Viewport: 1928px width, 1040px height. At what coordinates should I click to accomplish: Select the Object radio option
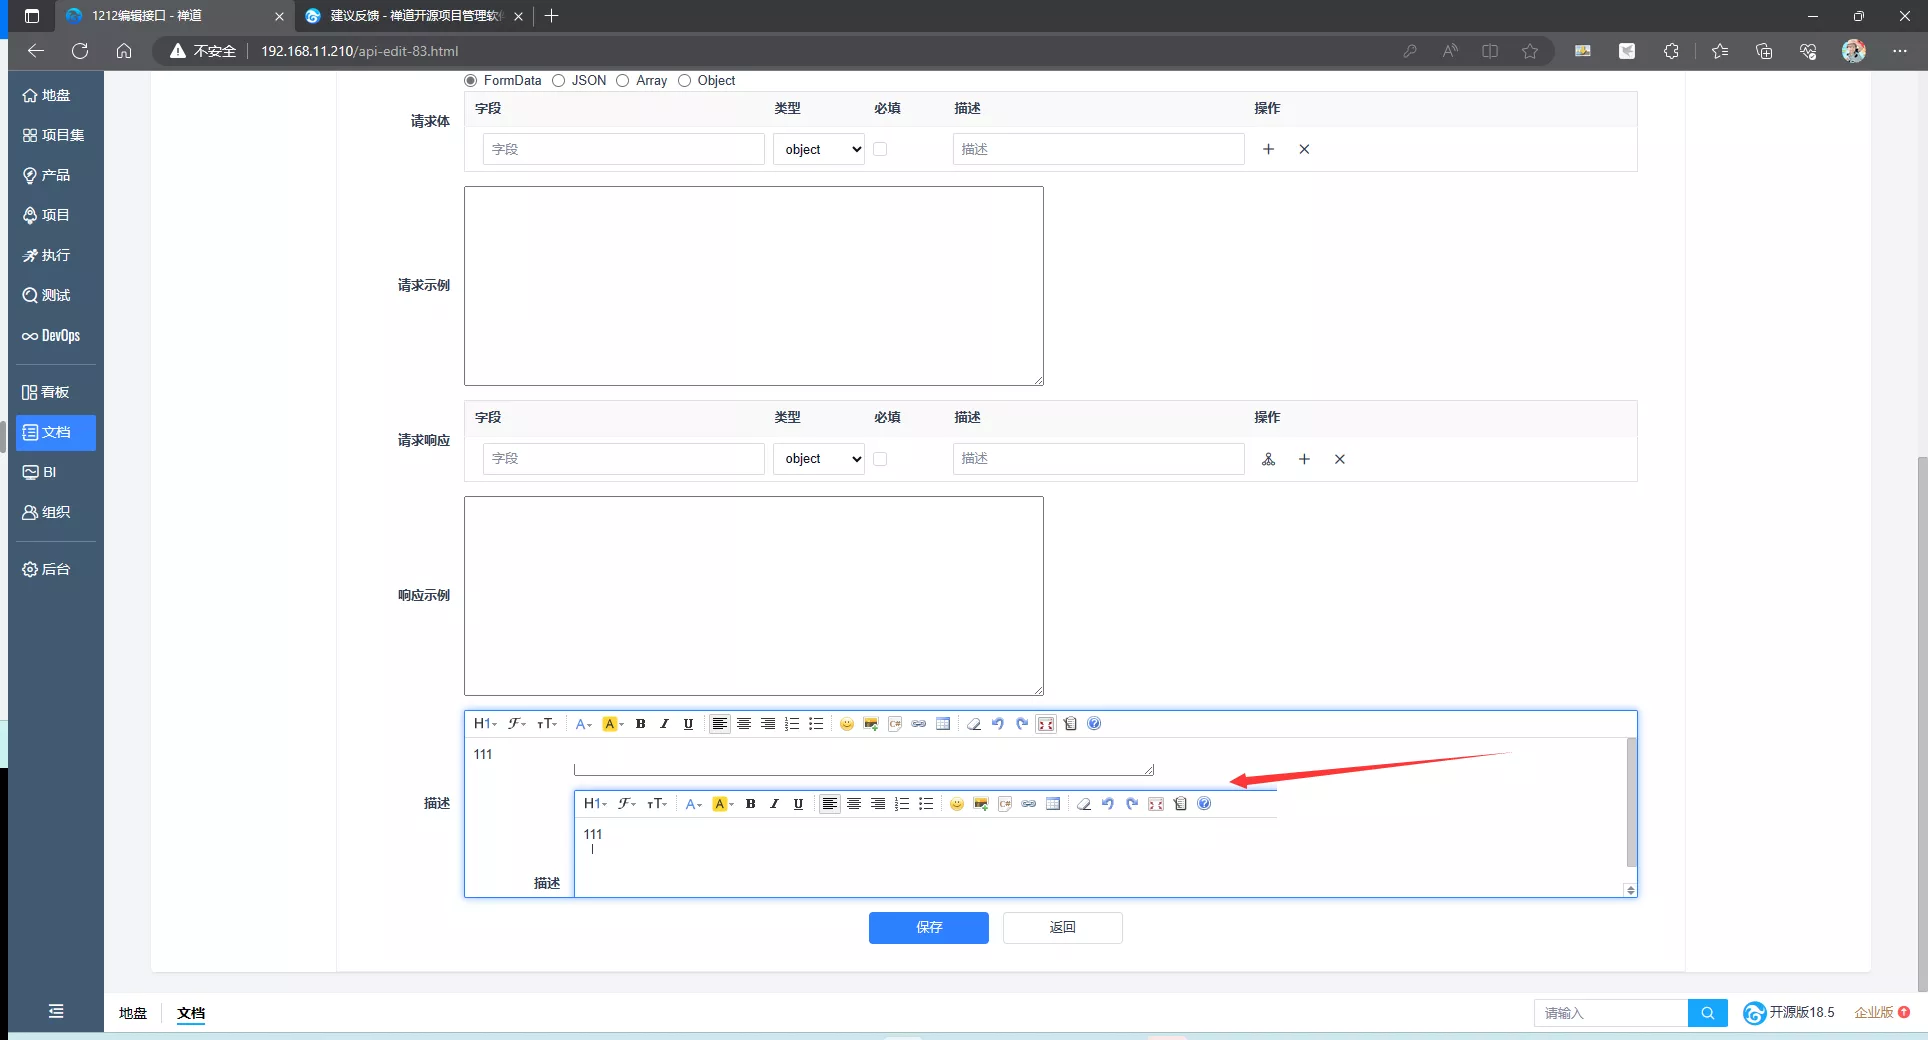(685, 81)
